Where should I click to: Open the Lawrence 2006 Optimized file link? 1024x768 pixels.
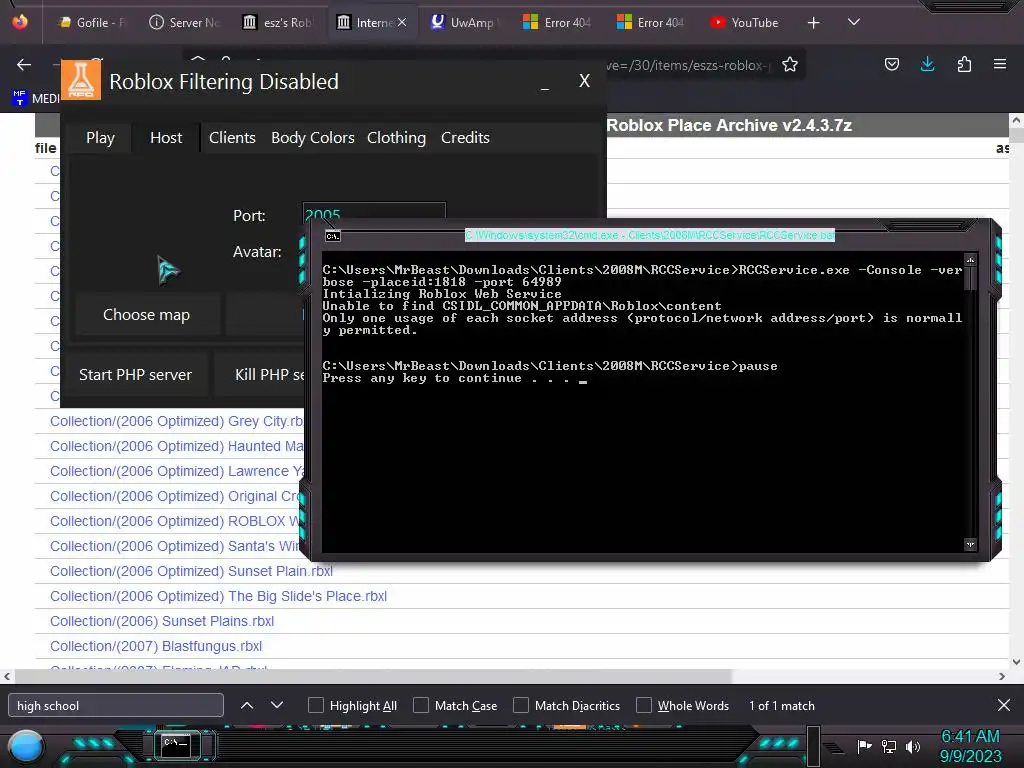tap(177, 471)
